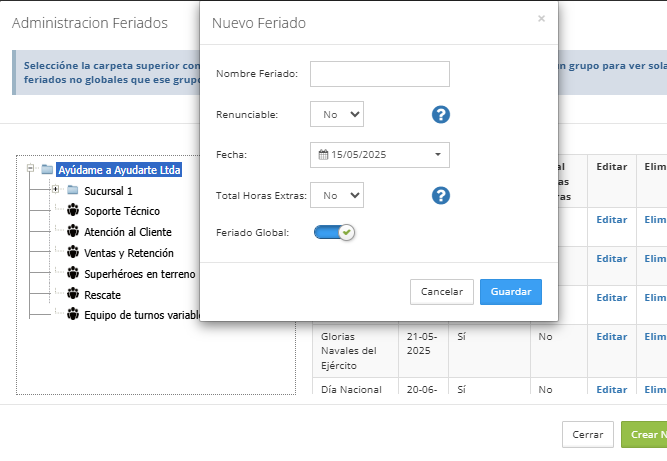Click the Rescate group icon
Screen dimensions: 667x461
tap(73, 293)
